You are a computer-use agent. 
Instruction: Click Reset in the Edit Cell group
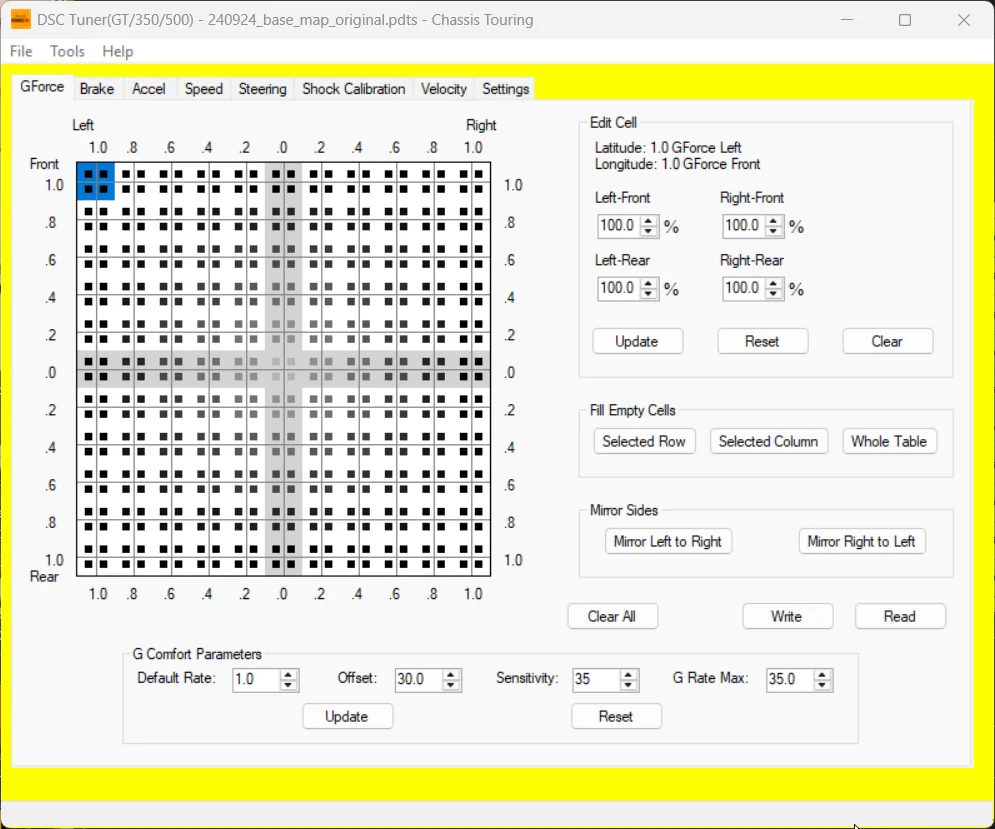click(762, 342)
